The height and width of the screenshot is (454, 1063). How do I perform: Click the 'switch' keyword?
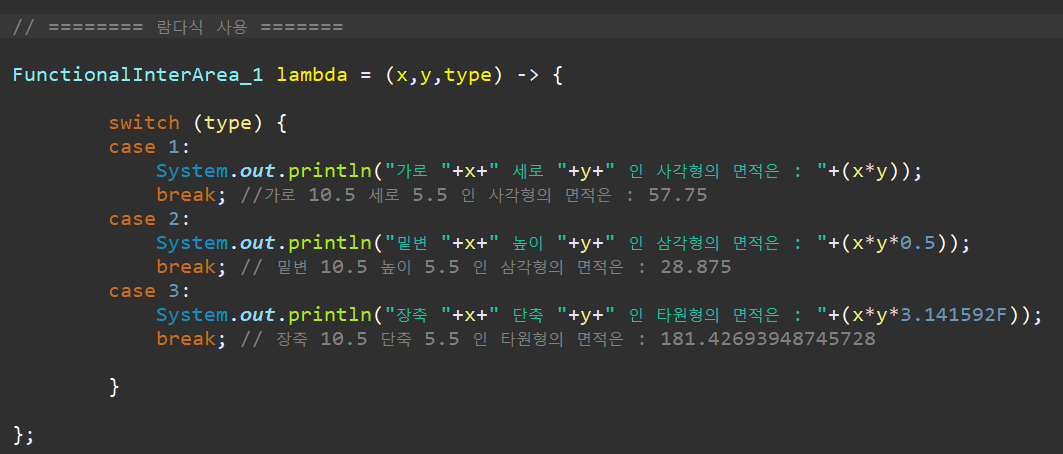pos(144,123)
